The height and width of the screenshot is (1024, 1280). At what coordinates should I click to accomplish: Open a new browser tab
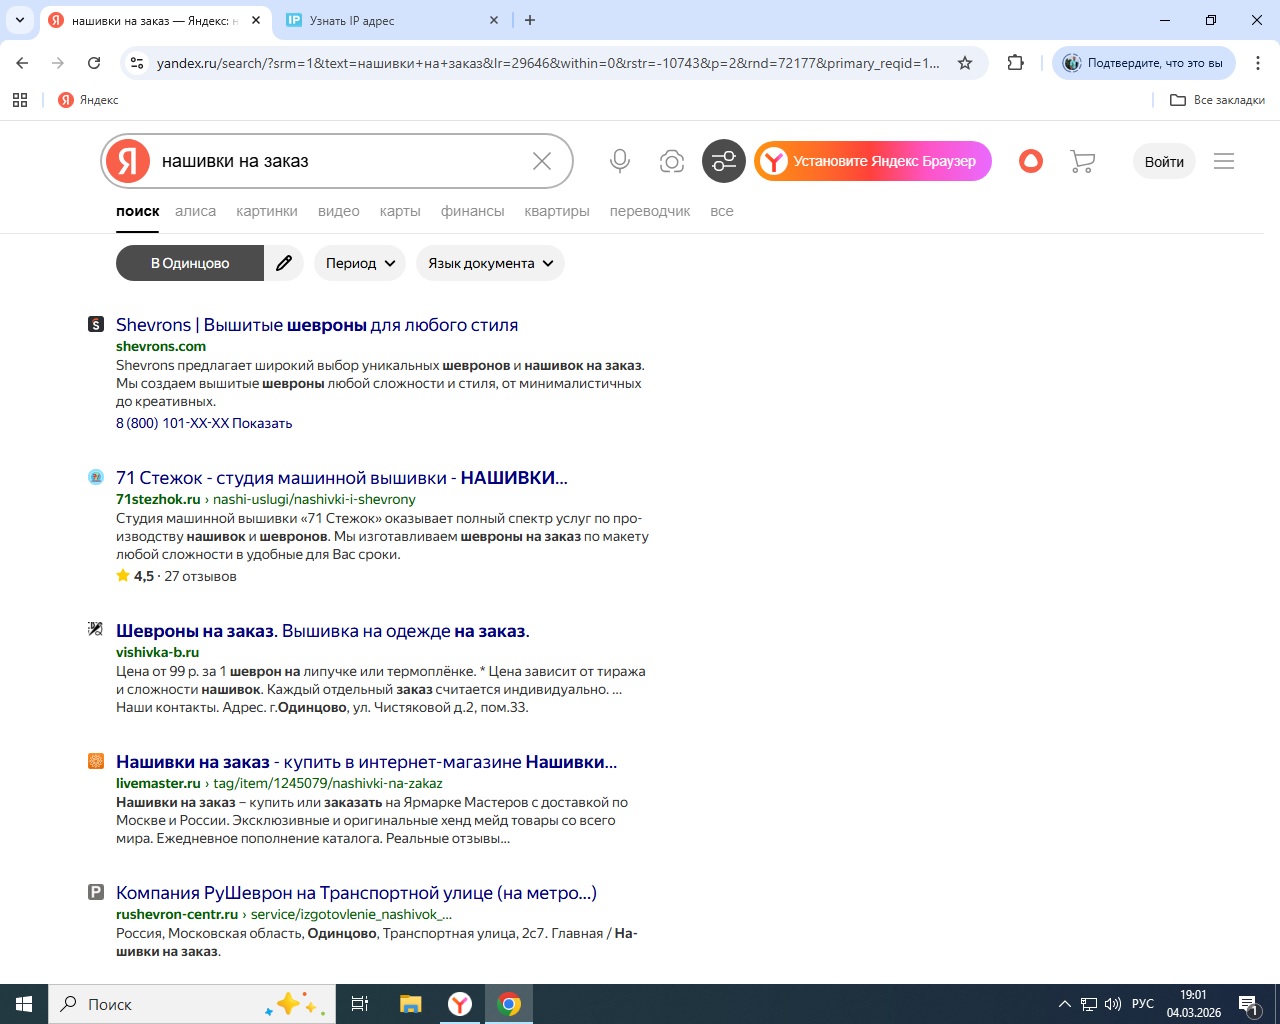tap(530, 20)
